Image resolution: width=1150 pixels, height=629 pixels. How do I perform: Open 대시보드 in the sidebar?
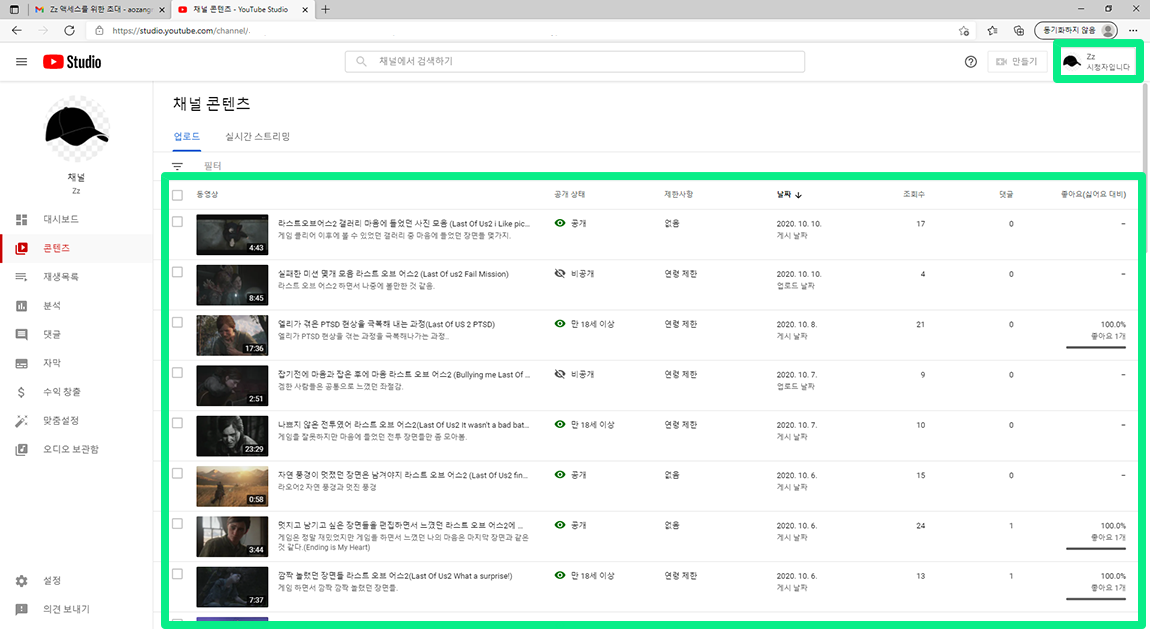[77, 219]
